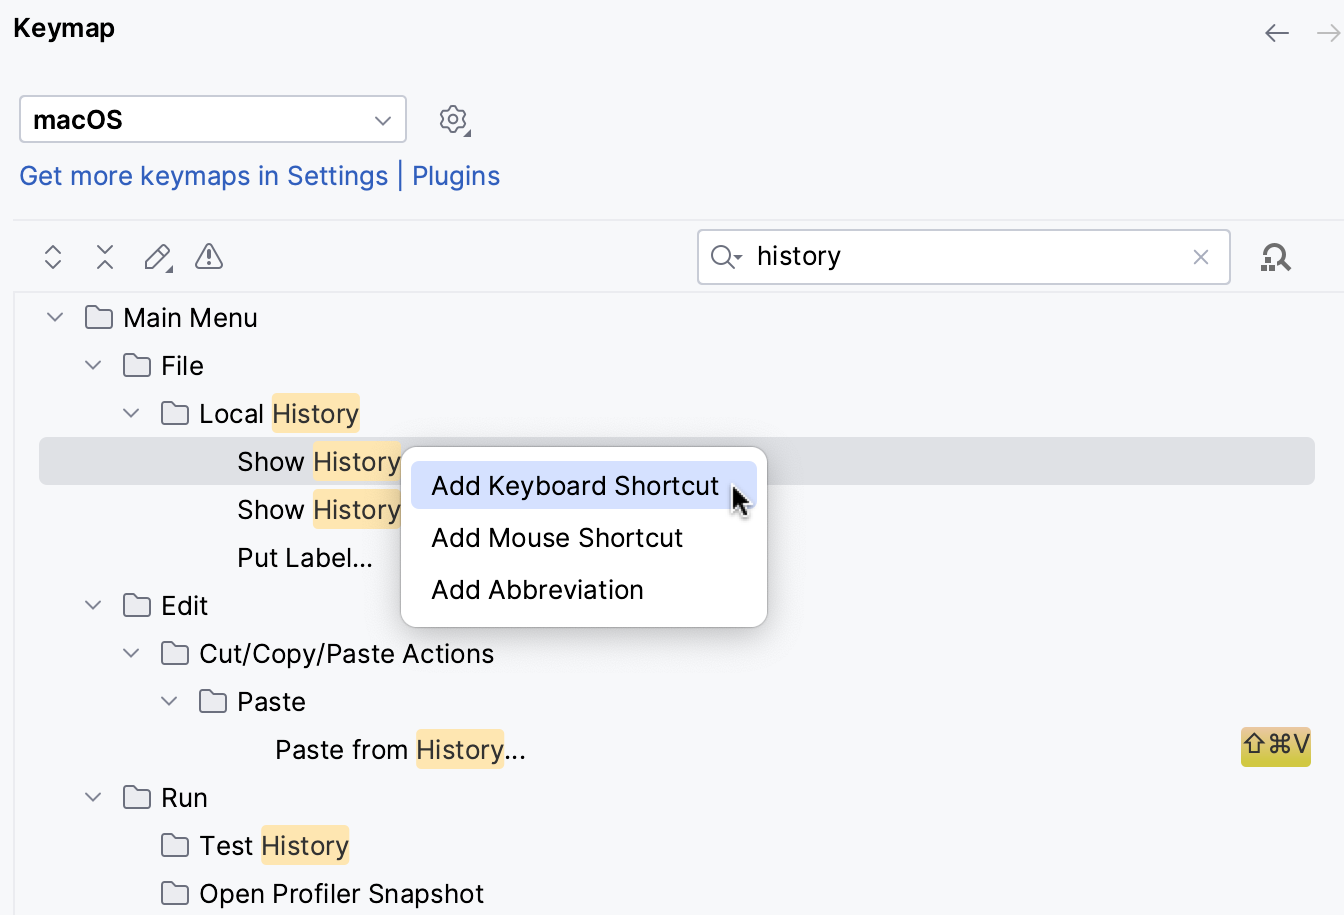Select the pencil Edit Shortcut icon

tap(157, 257)
